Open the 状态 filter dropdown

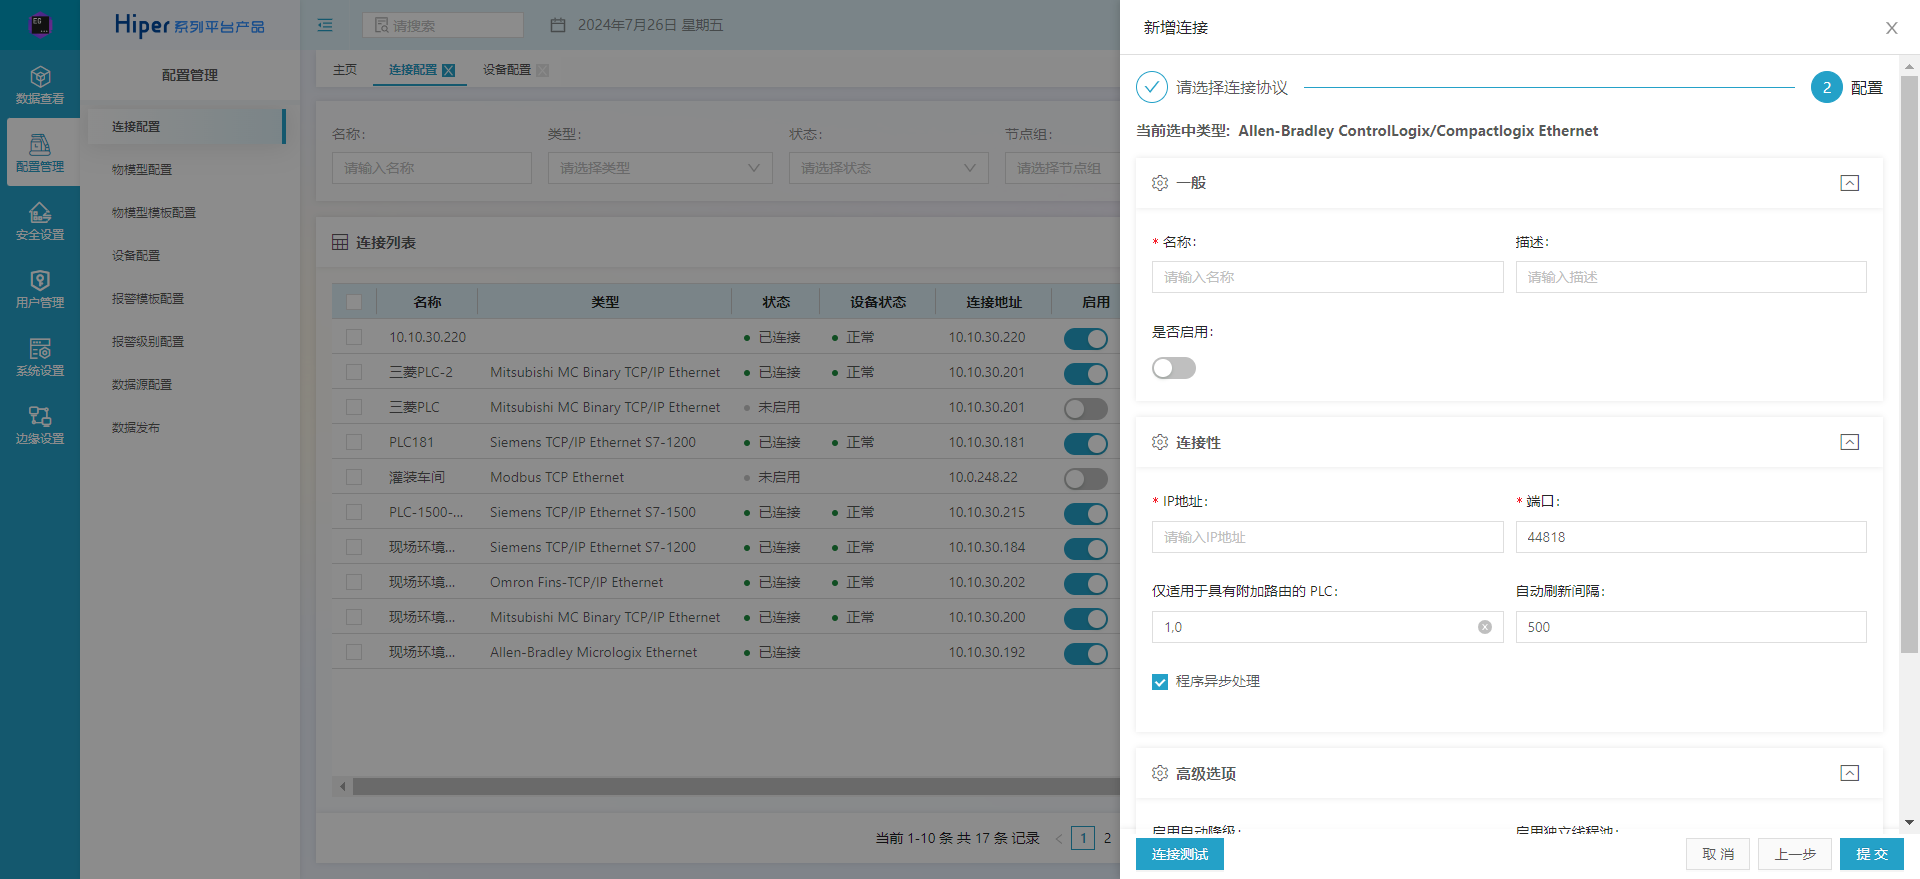889,168
